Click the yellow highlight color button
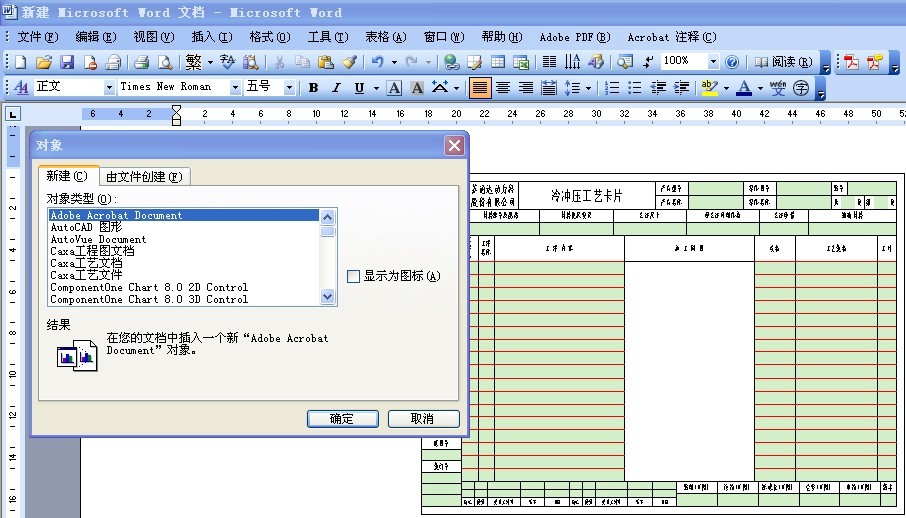This screenshot has height=518, width=906. click(x=710, y=88)
